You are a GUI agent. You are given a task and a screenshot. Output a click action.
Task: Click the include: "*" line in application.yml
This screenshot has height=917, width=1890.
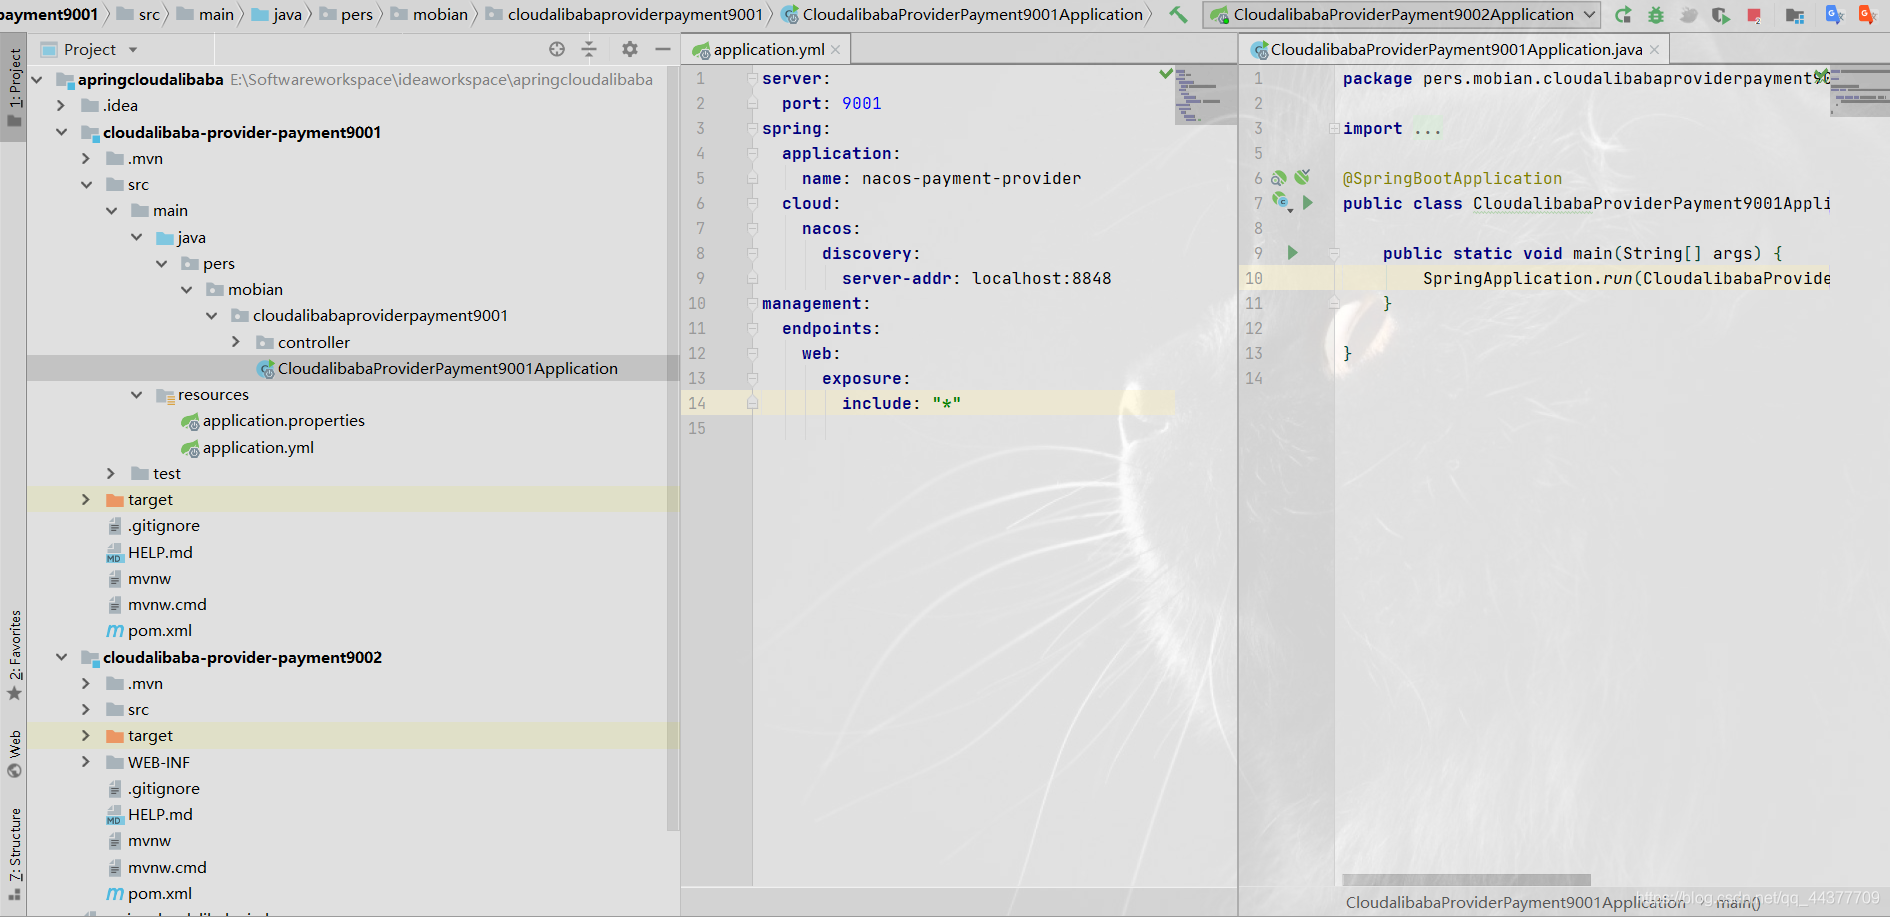point(901,403)
